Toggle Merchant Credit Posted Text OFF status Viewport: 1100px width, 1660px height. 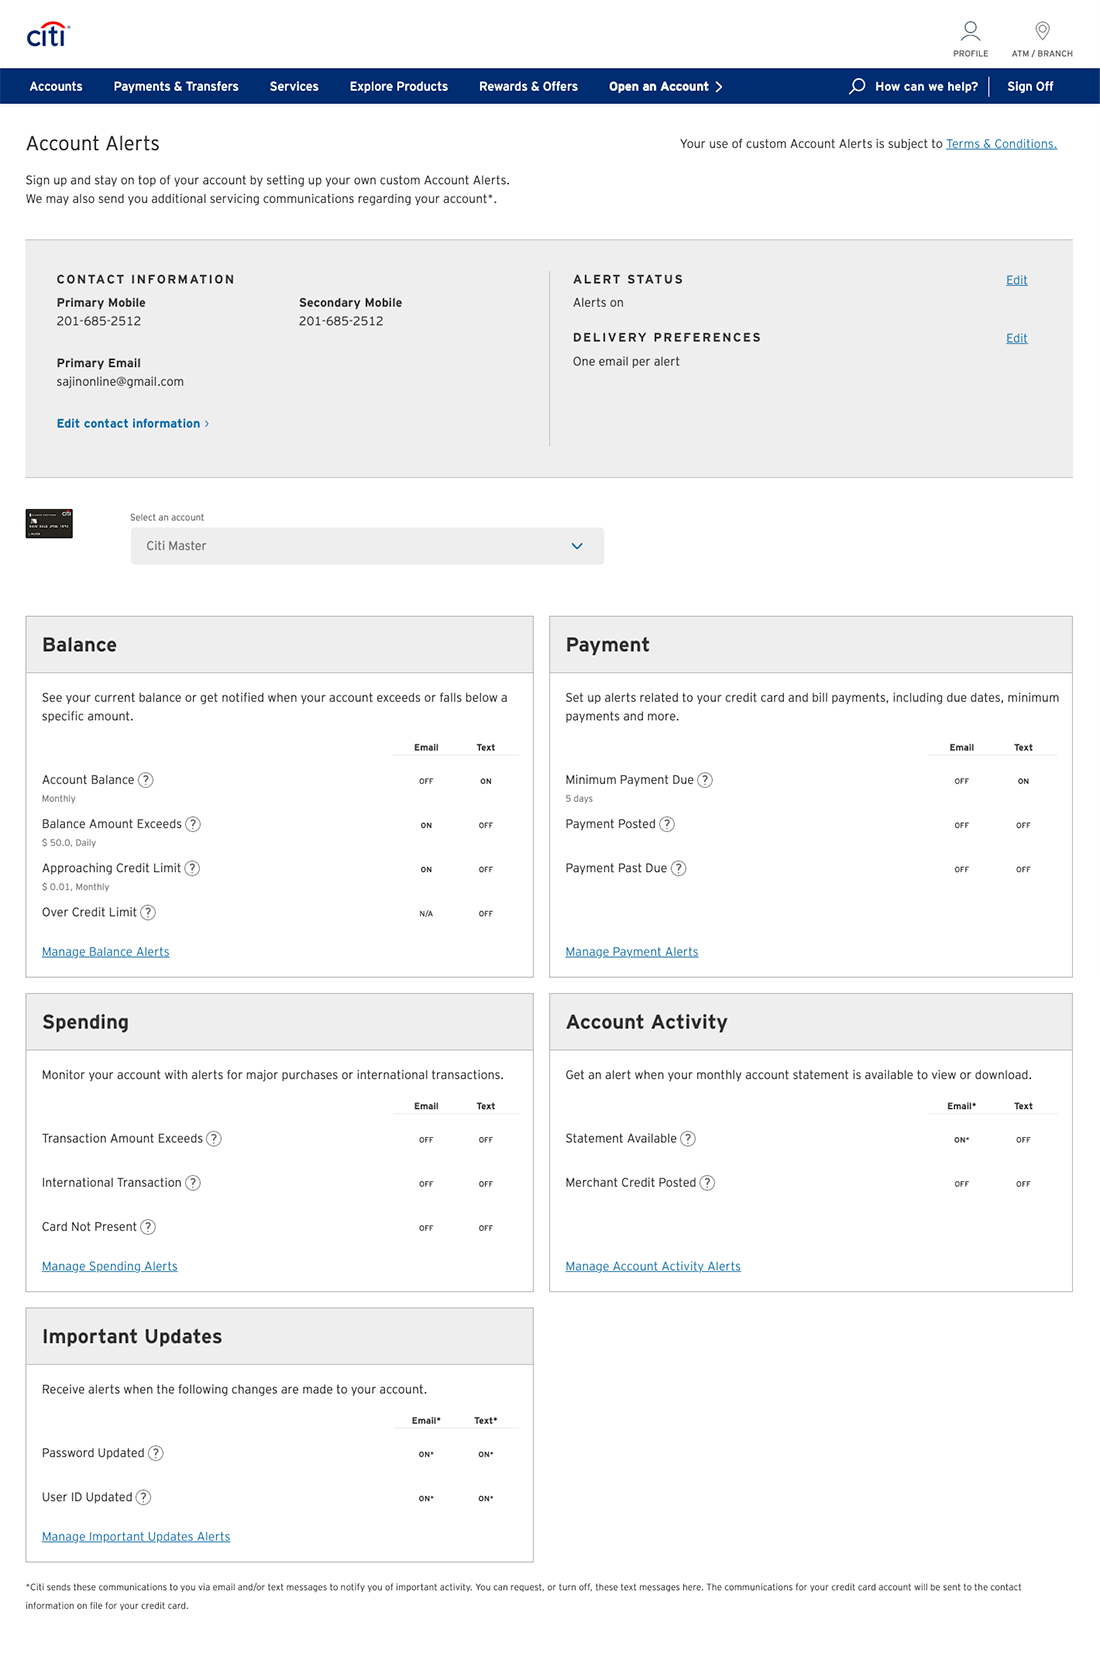(1023, 1184)
